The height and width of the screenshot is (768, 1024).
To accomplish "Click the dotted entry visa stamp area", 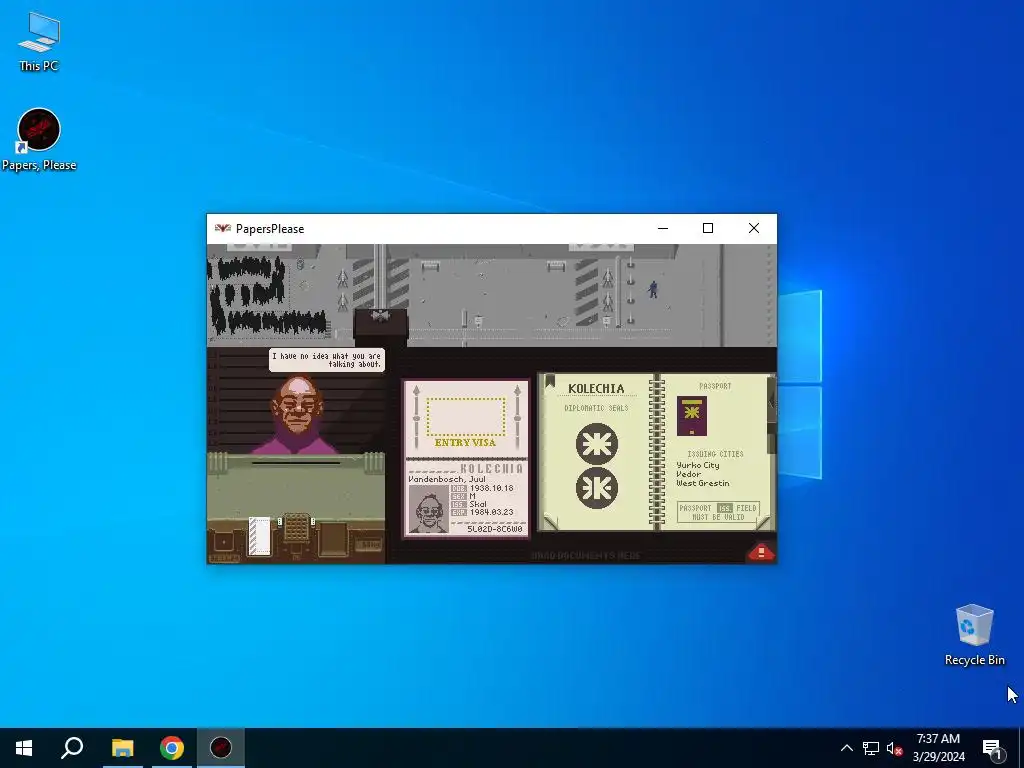I will 466,416.
